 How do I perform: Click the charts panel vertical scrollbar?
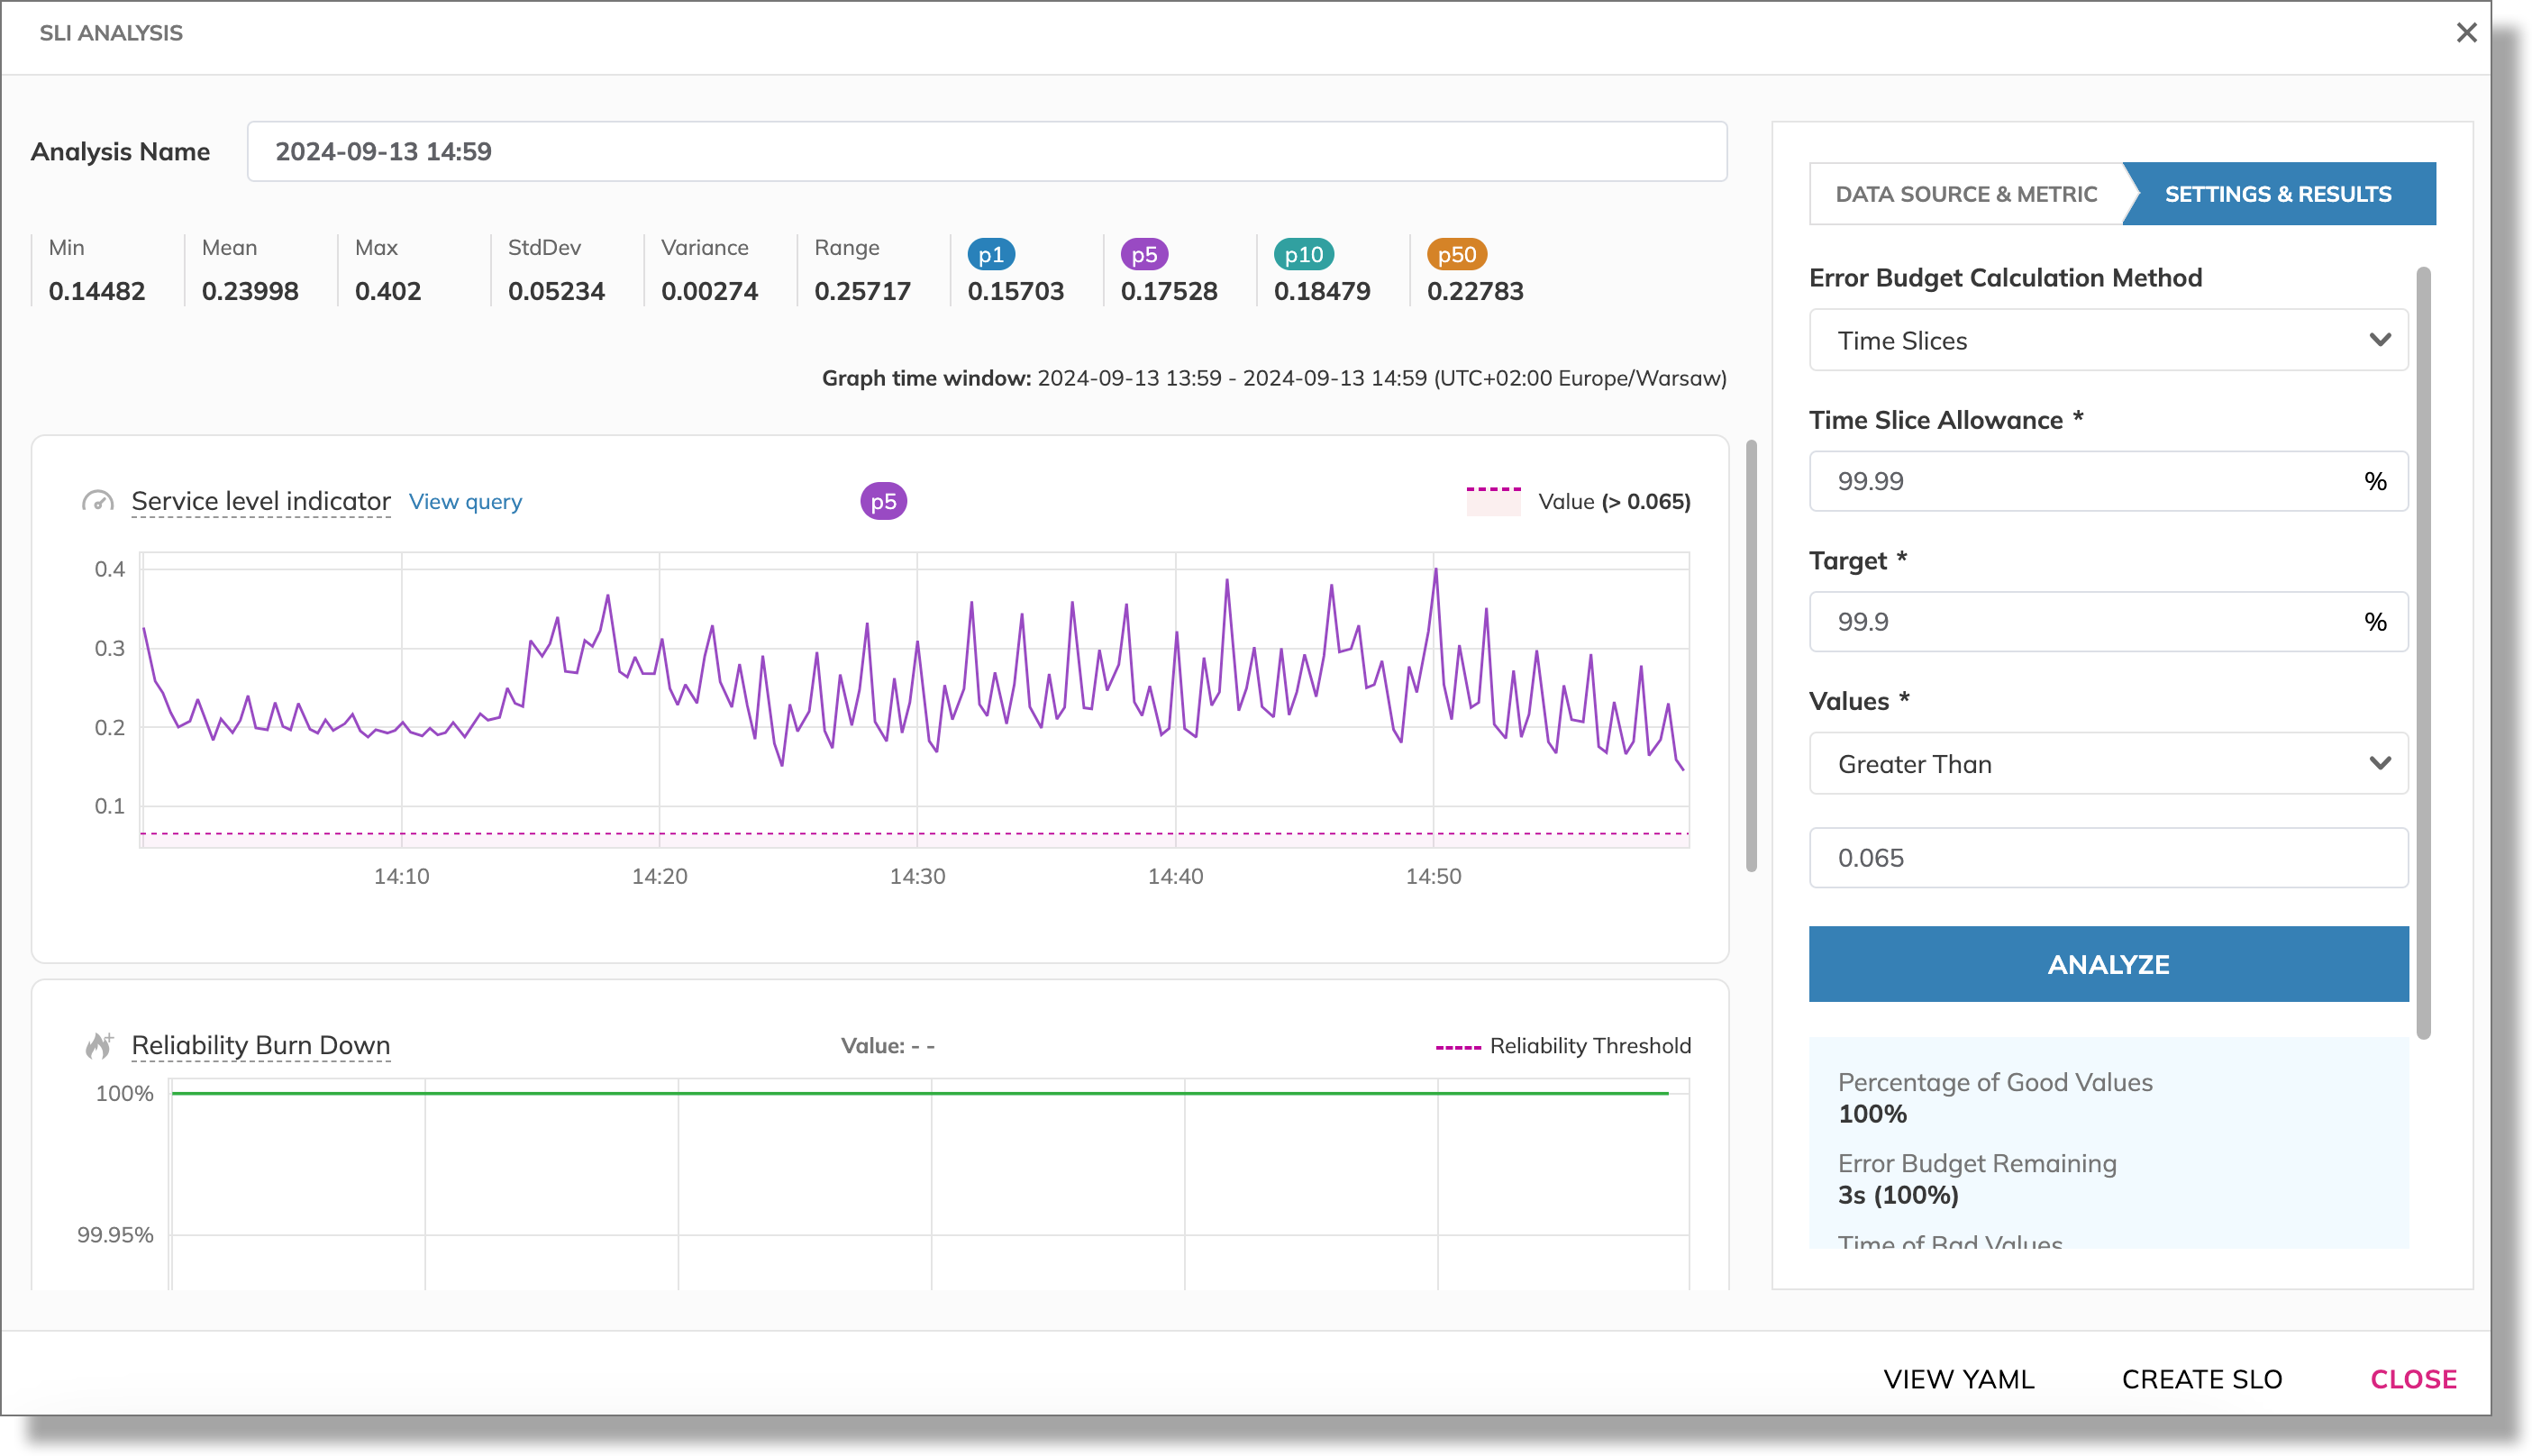1751,656
